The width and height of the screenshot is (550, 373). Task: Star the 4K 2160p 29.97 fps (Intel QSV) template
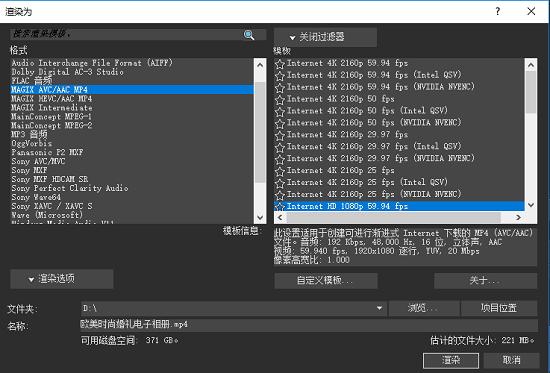point(280,147)
